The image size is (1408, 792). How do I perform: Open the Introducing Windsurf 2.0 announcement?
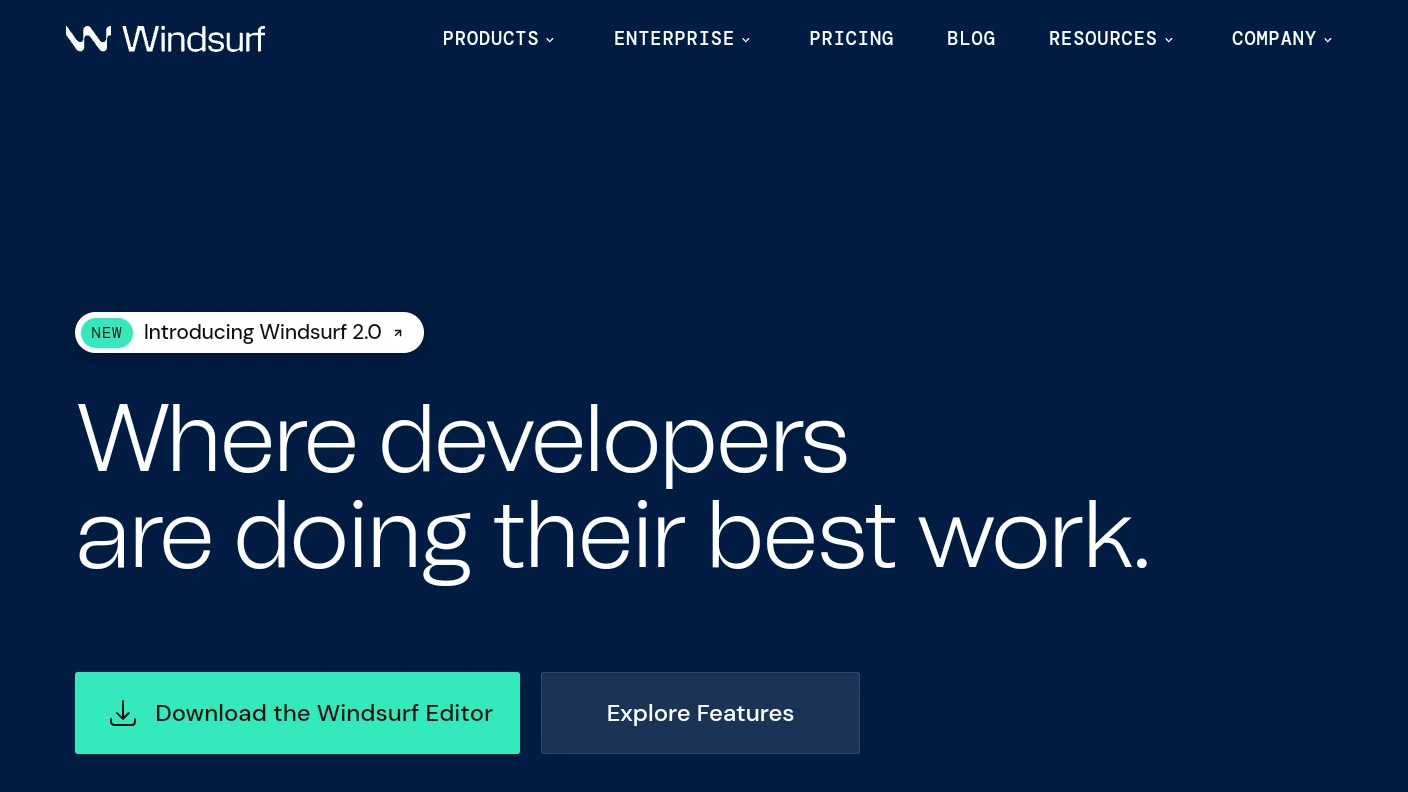coord(249,333)
